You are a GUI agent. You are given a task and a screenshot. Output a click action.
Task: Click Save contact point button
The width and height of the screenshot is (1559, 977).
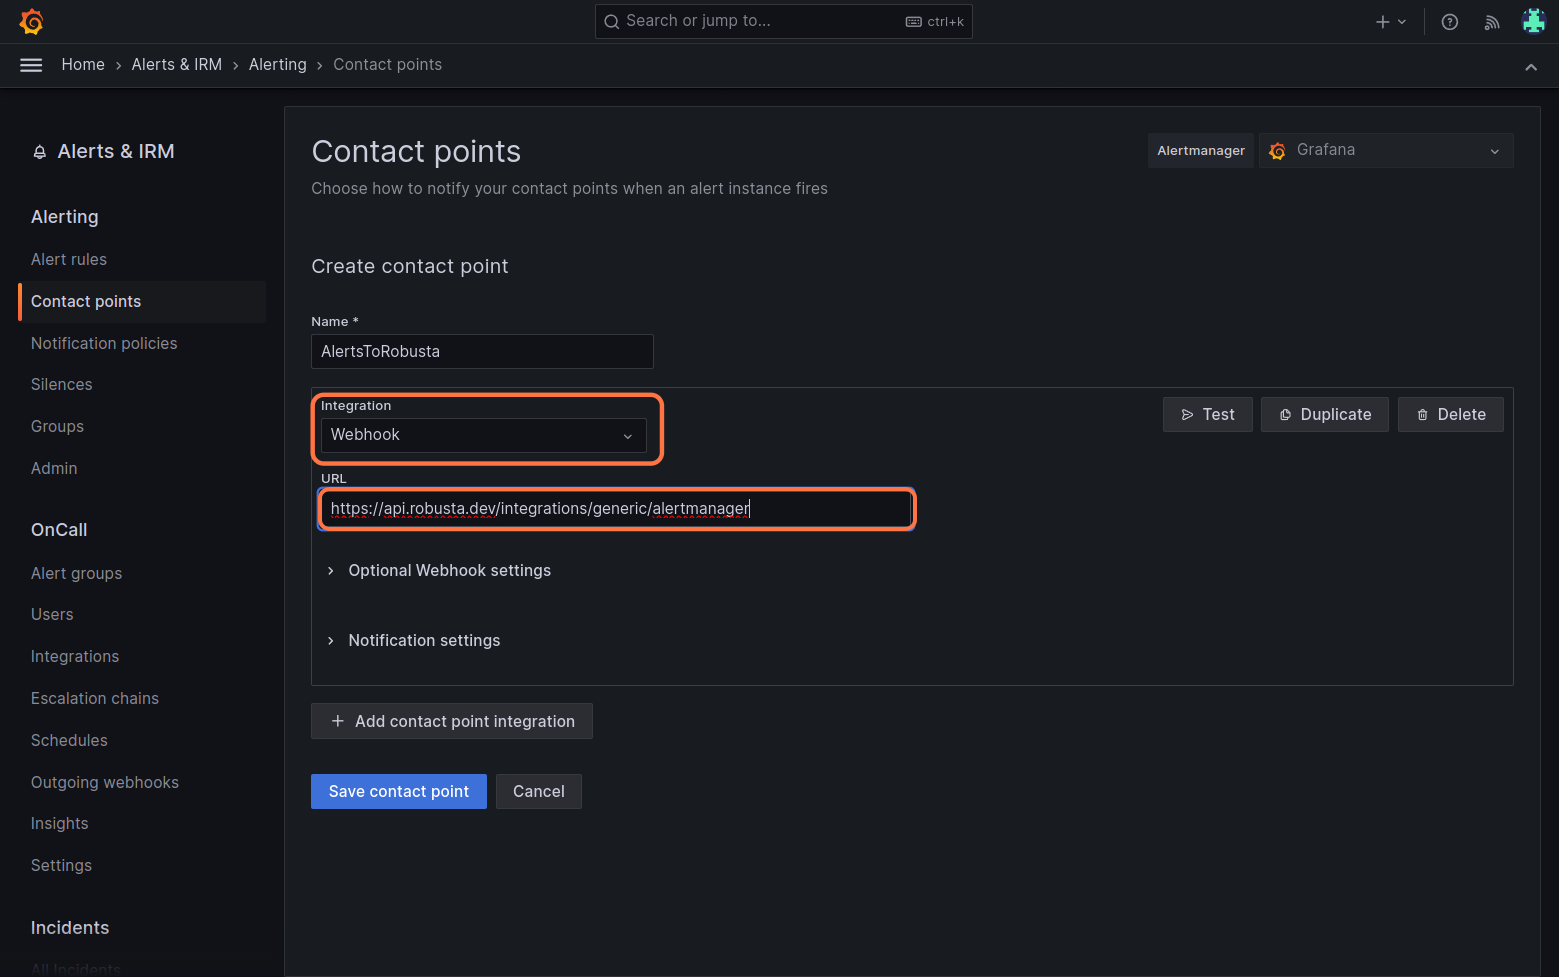pos(398,791)
